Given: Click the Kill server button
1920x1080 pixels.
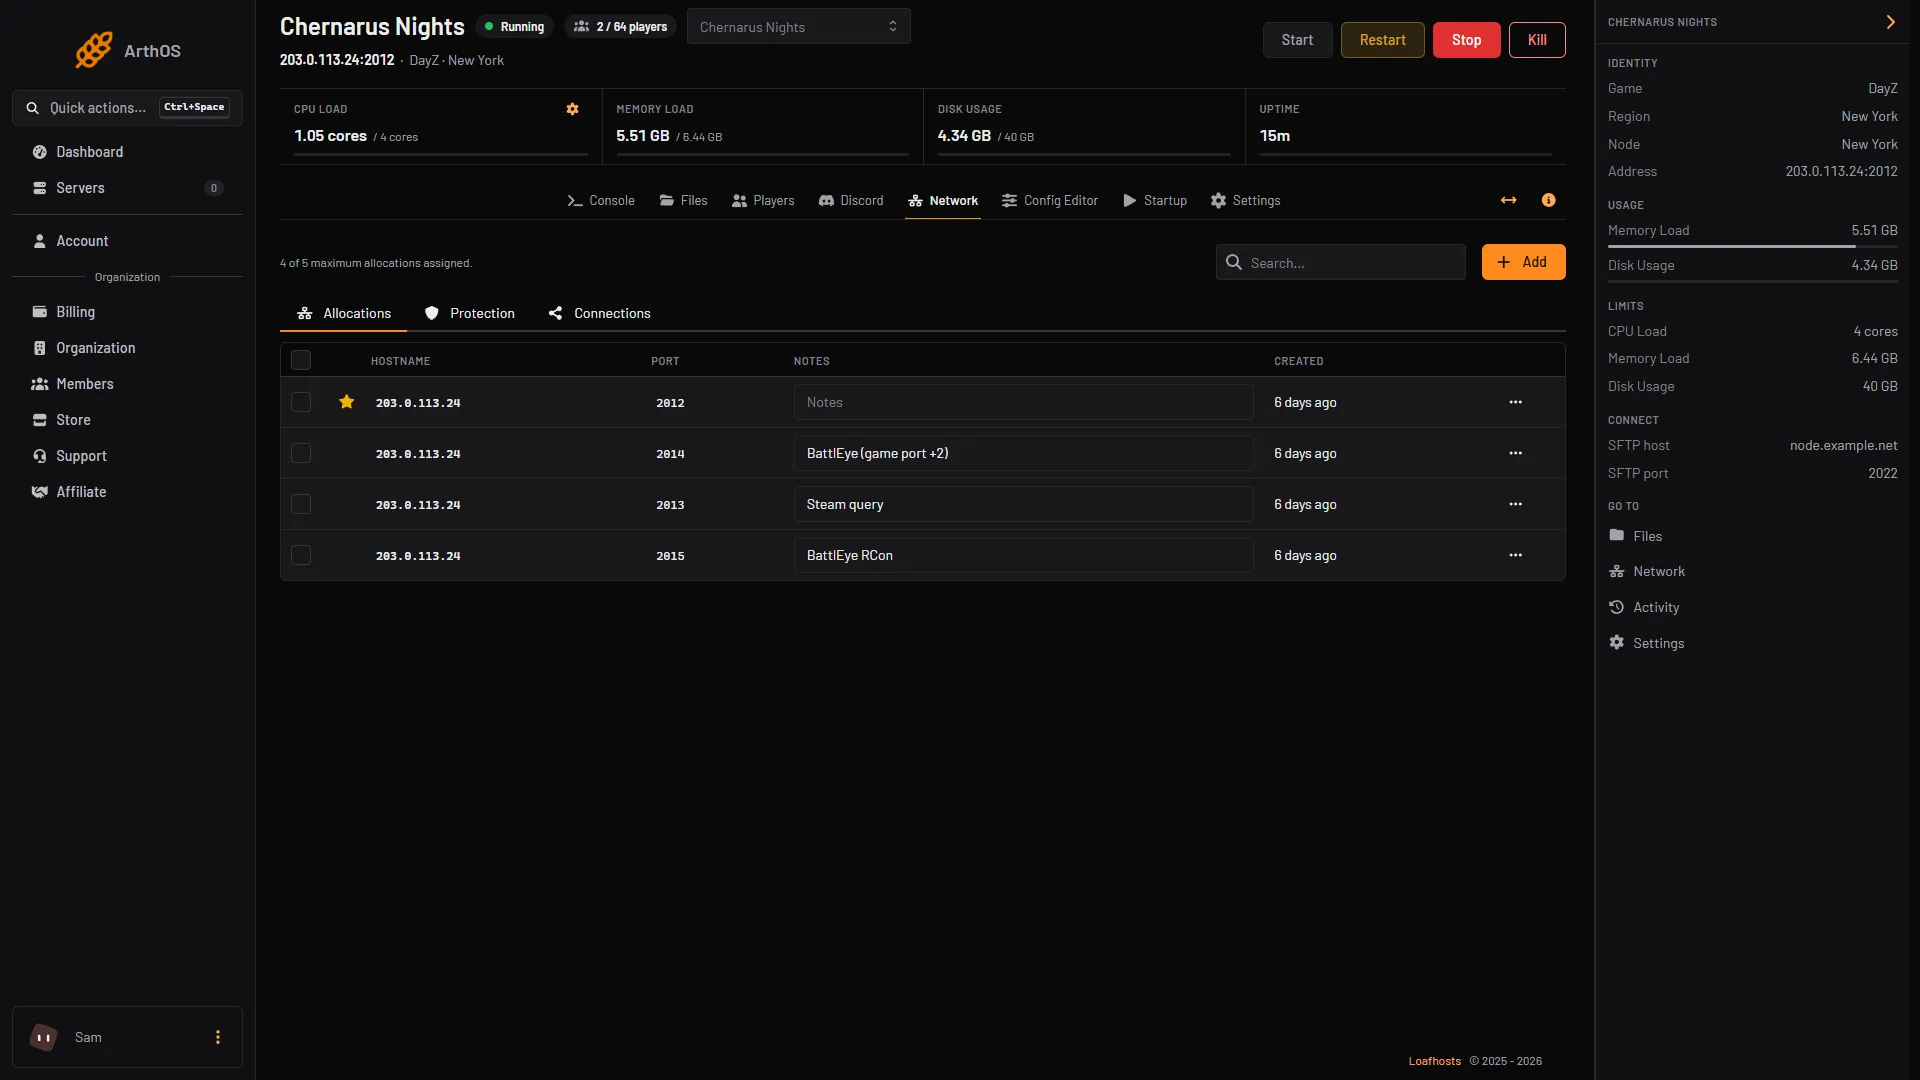Looking at the screenshot, I should pos(1537,40).
